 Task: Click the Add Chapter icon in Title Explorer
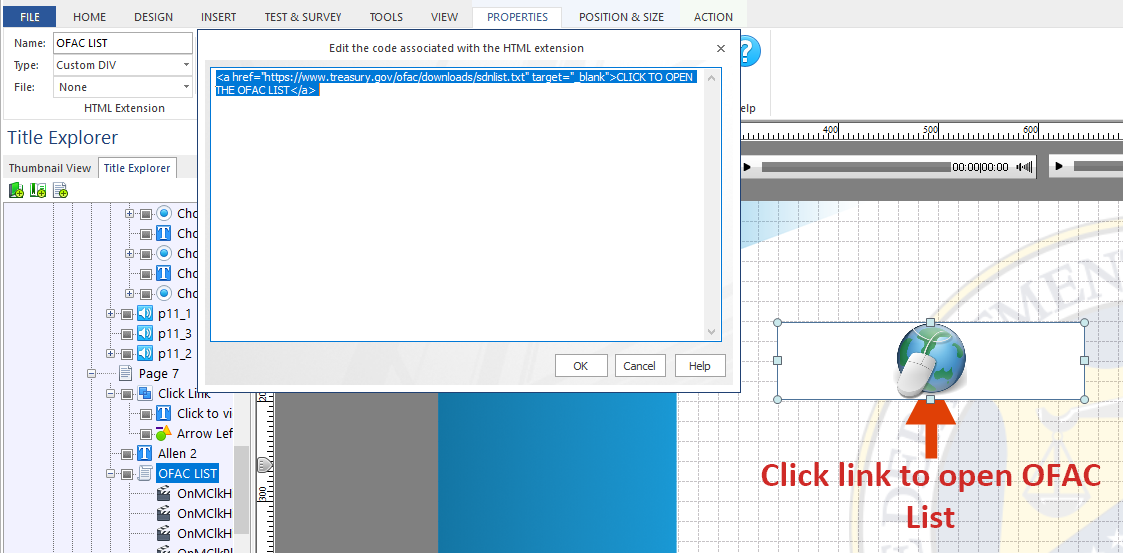pyautogui.click(x=16, y=190)
